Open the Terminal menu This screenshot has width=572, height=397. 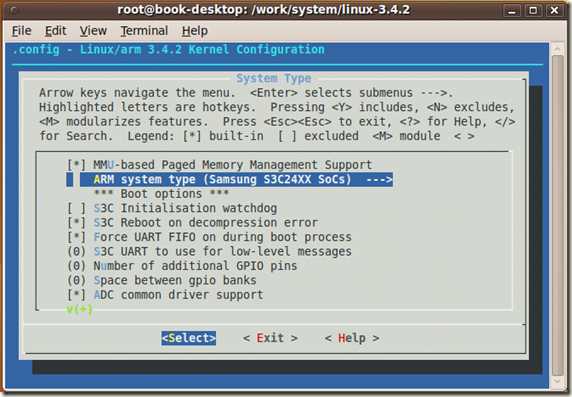144,31
